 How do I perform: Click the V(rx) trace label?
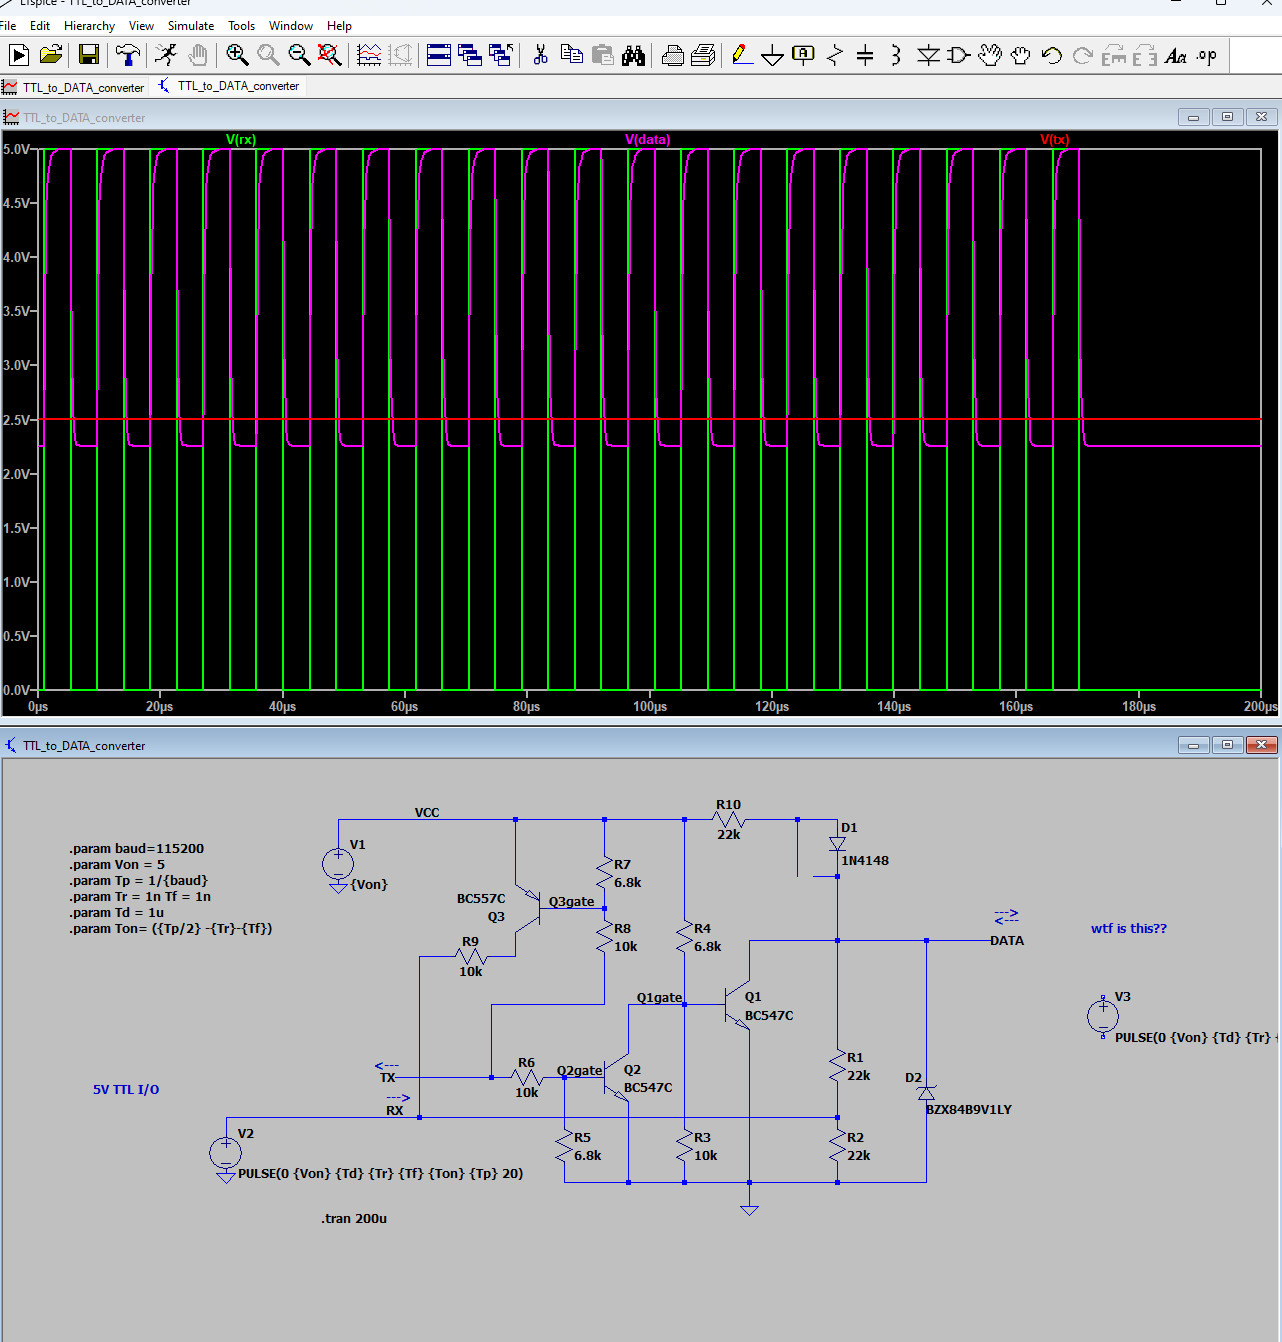tap(241, 140)
